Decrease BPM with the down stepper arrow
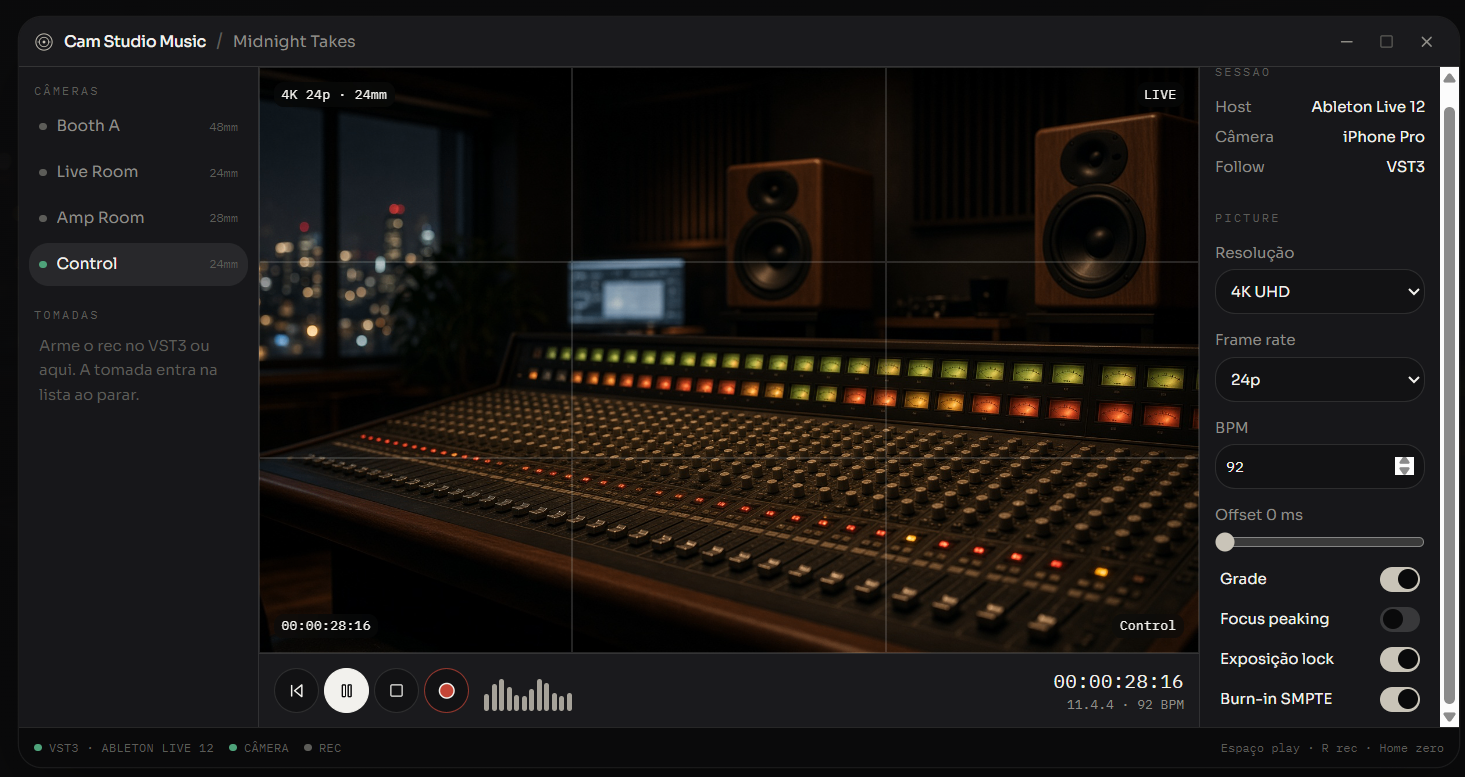The width and height of the screenshot is (1465, 777). [x=1404, y=472]
